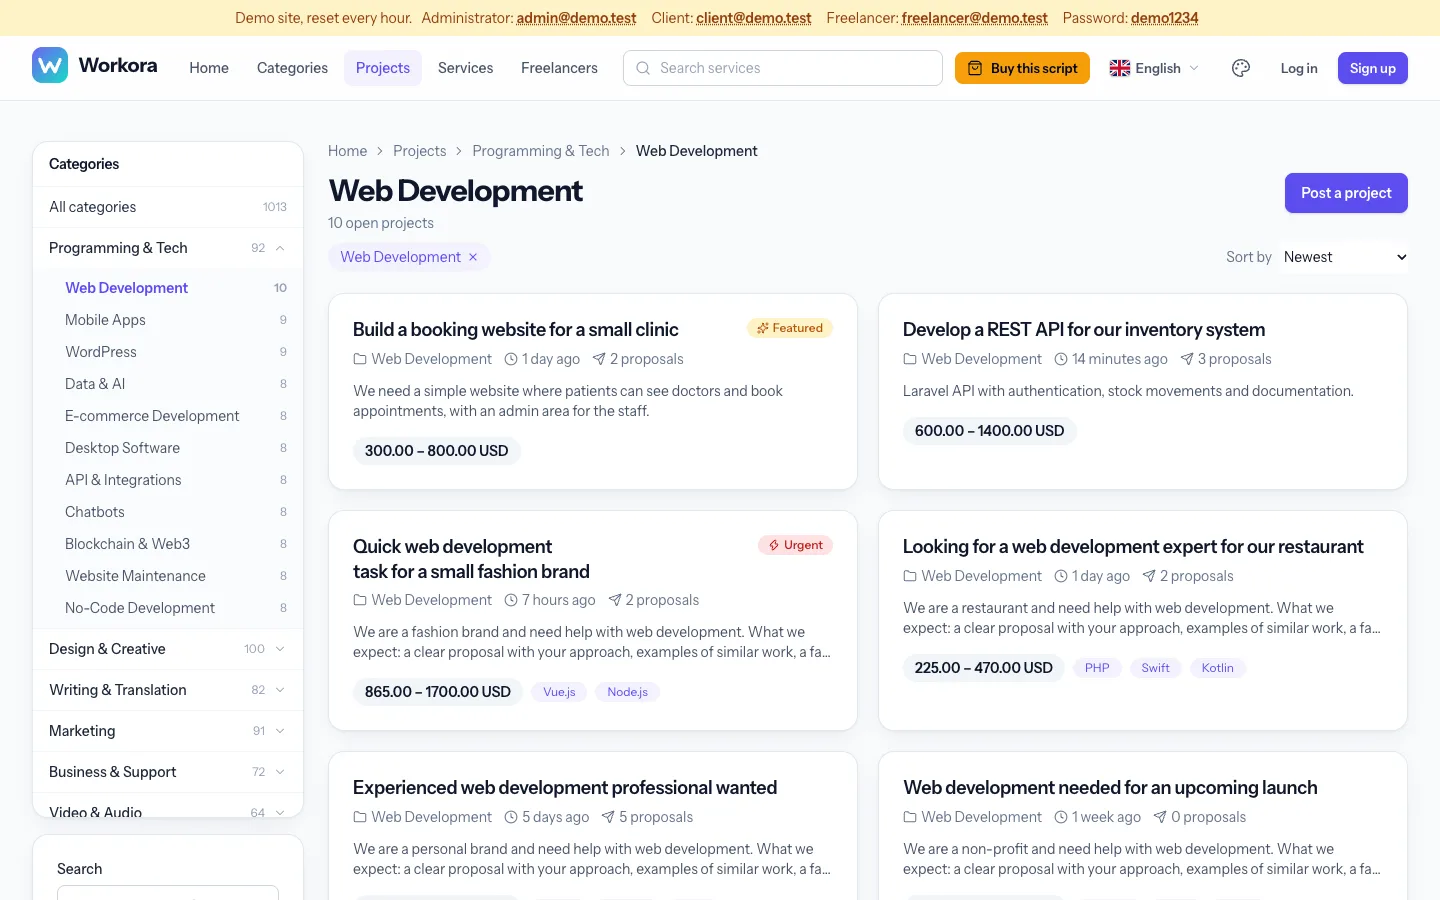Click the 10 open projects text

pyautogui.click(x=381, y=223)
